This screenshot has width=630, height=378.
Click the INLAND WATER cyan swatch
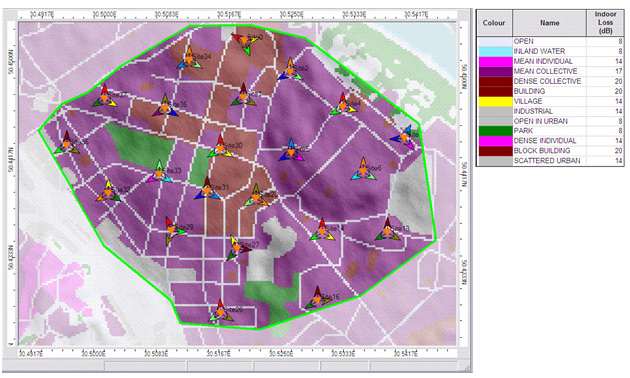[495, 51]
